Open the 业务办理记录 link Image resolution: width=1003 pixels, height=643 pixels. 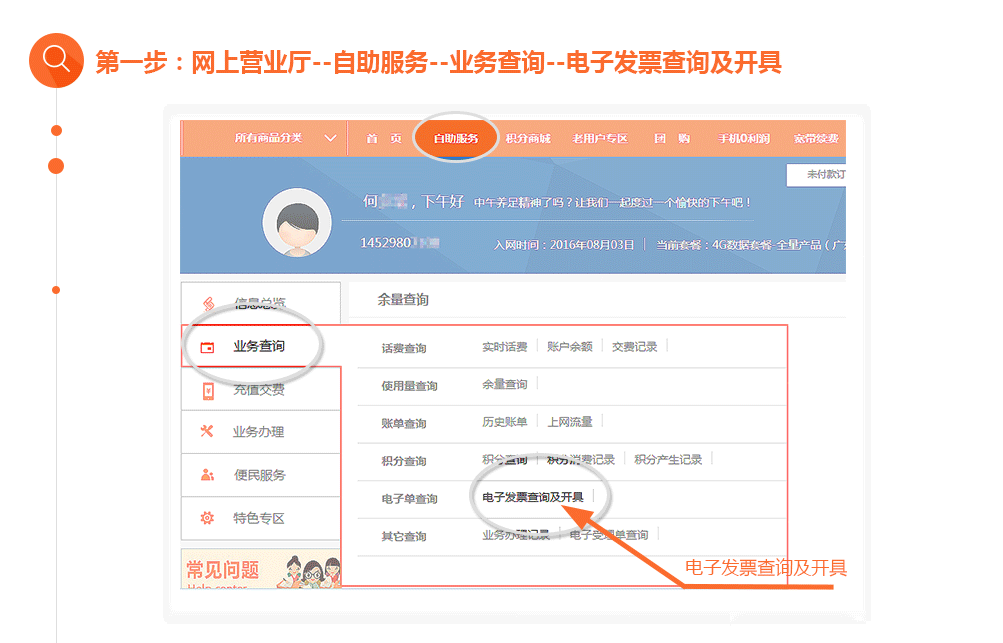(x=516, y=535)
